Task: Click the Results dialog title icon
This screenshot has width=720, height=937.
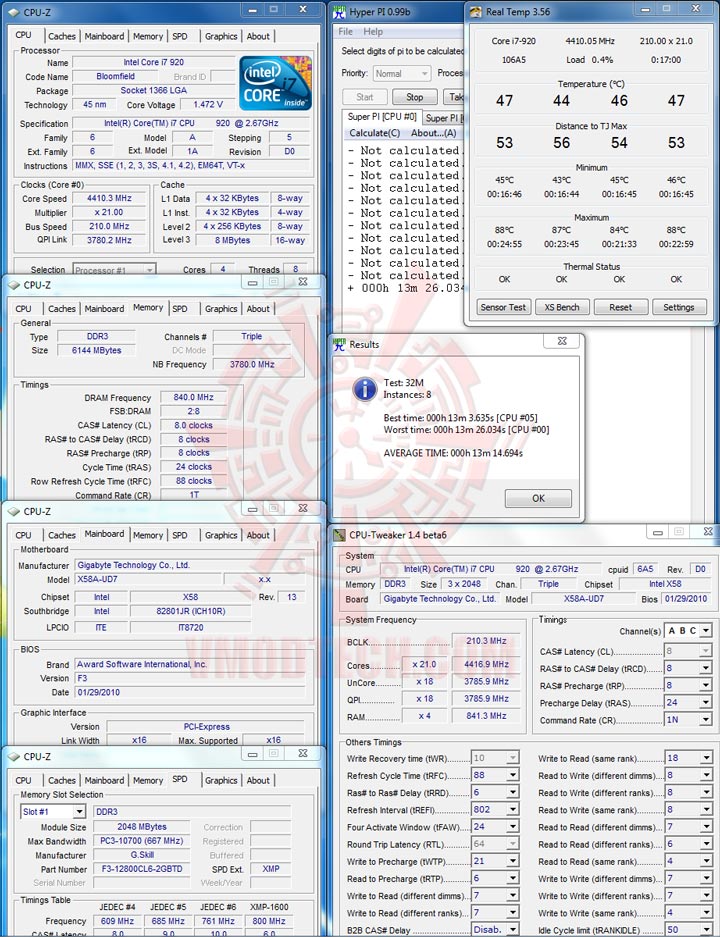Action: pyautogui.click(x=339, y=344)
